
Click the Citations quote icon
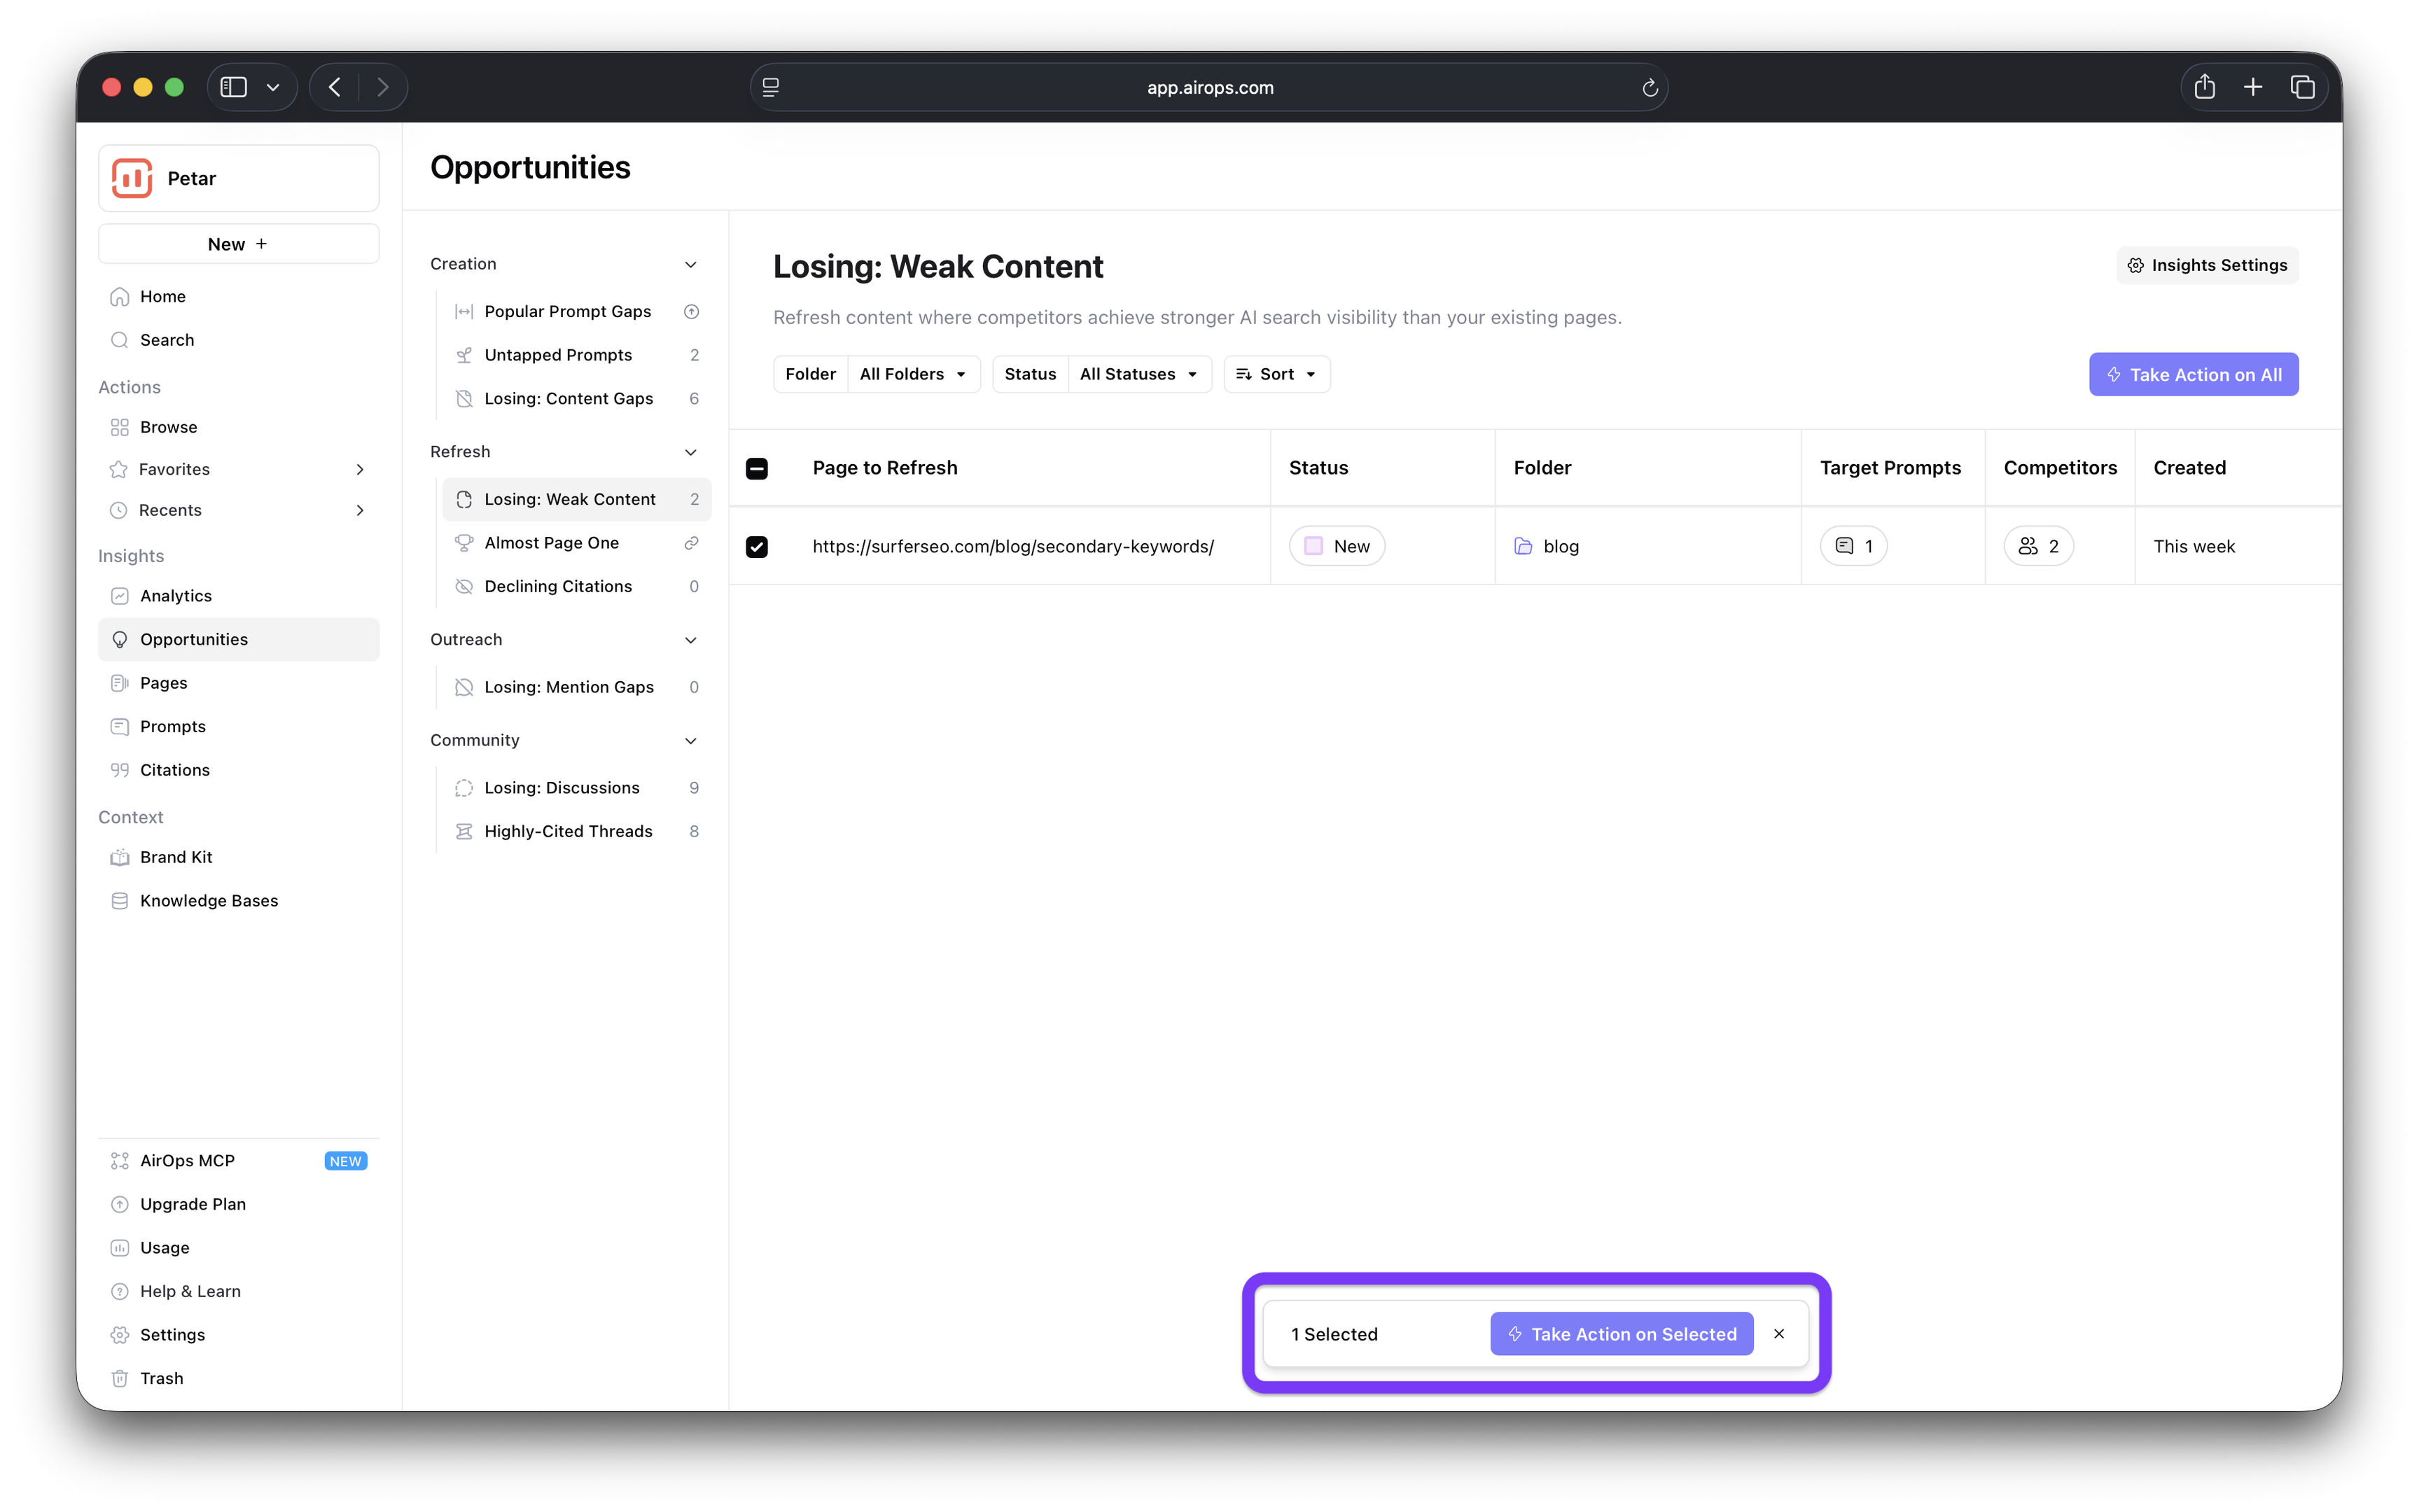pos(120,770)
